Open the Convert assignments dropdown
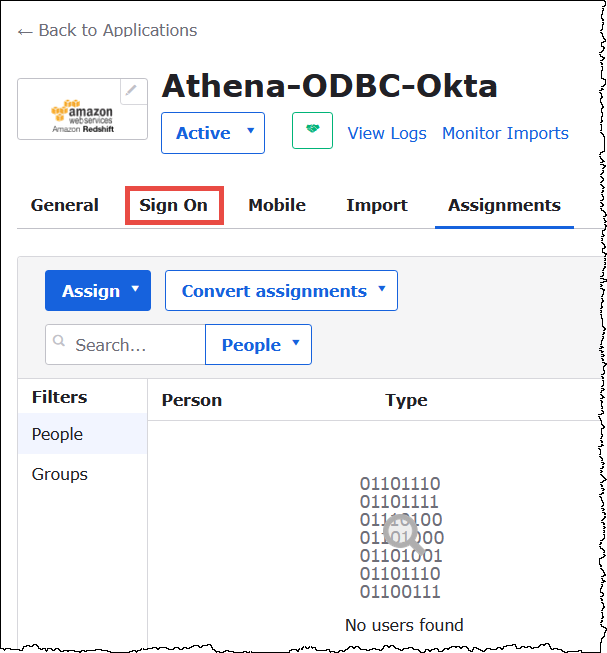The image size is (607, 653). [x=281, y=291]
